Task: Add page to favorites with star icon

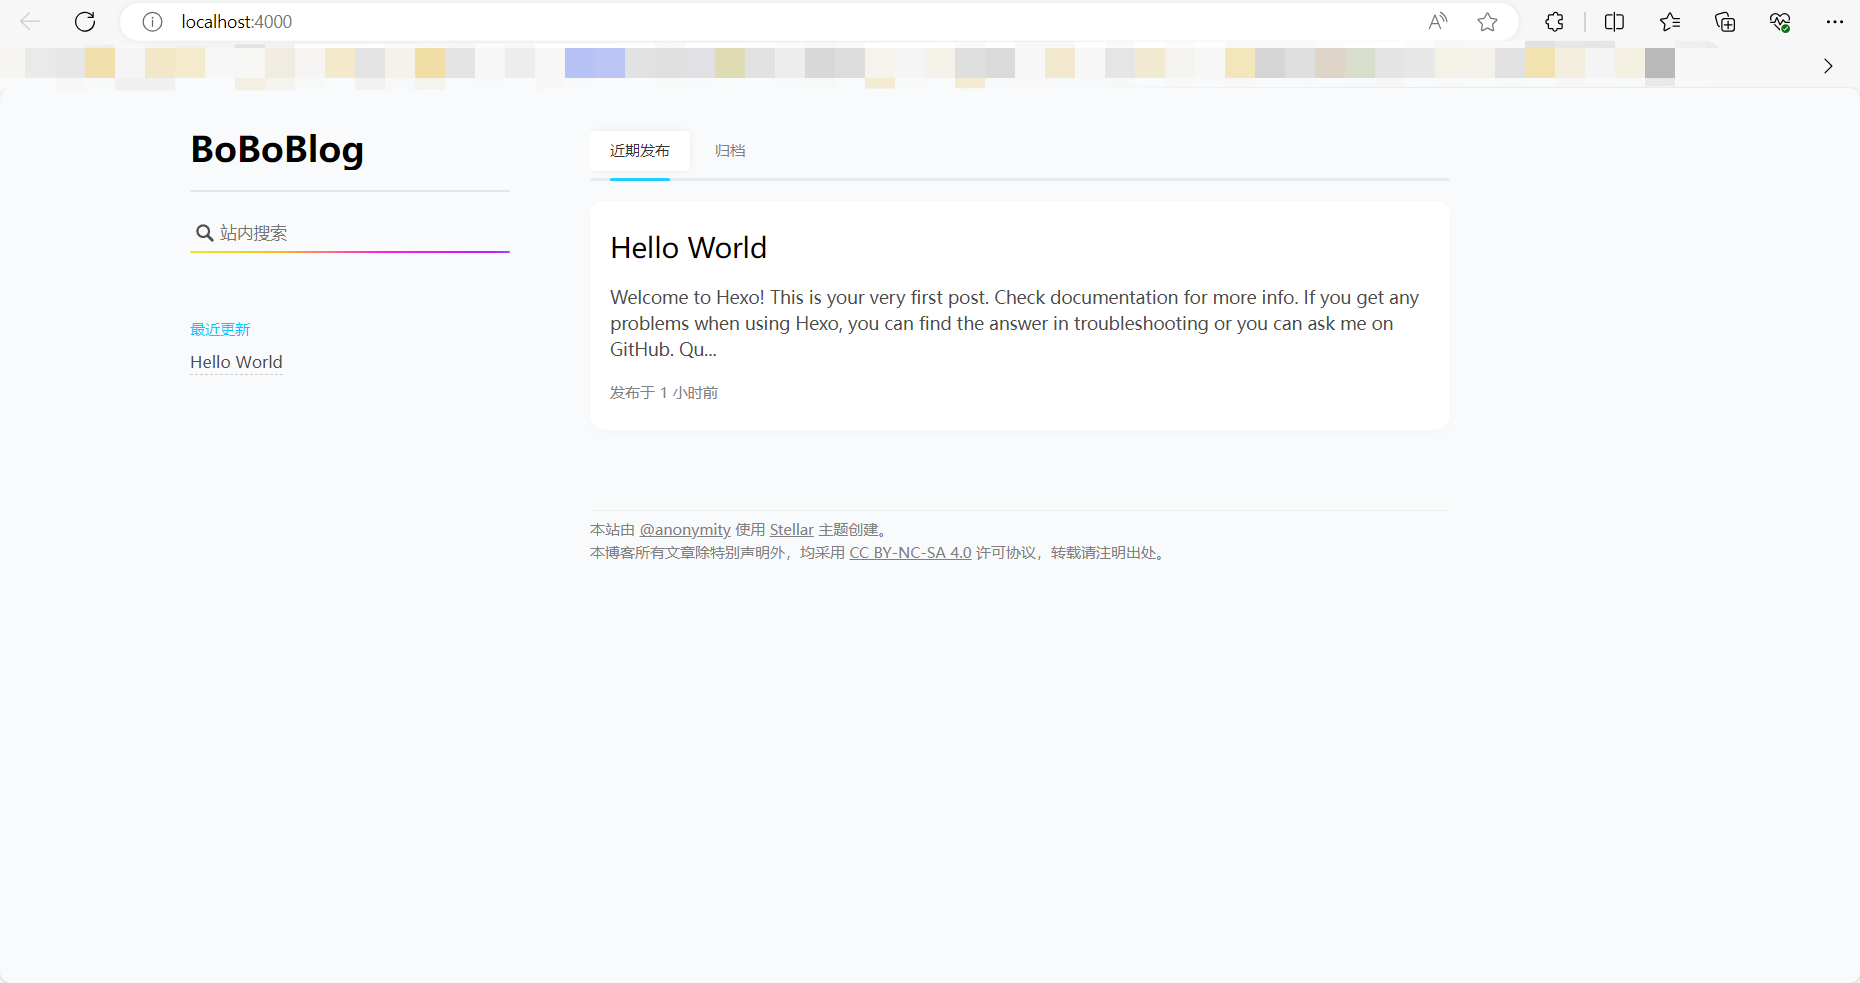Action: tap(1487, 22)
